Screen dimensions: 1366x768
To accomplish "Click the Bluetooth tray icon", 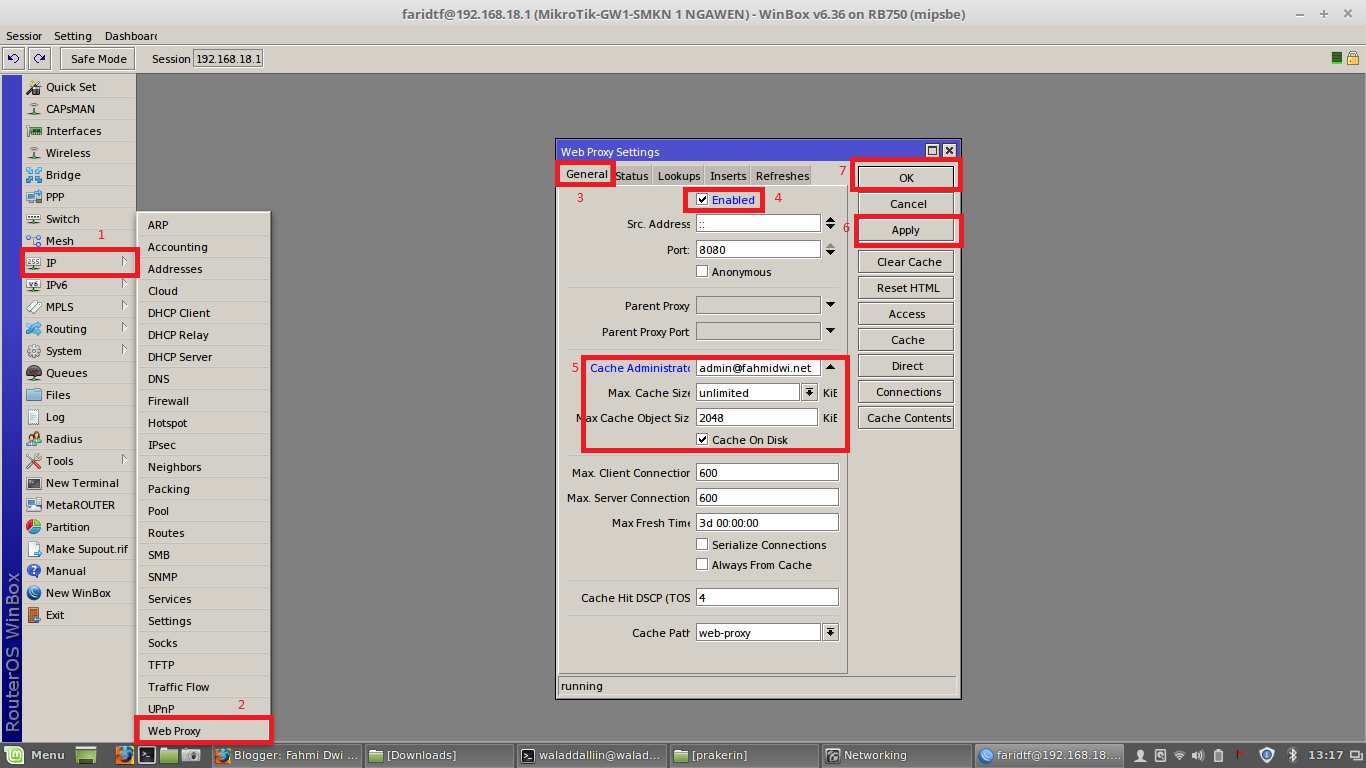I will pyautogui.click(x=1291, y=755).
